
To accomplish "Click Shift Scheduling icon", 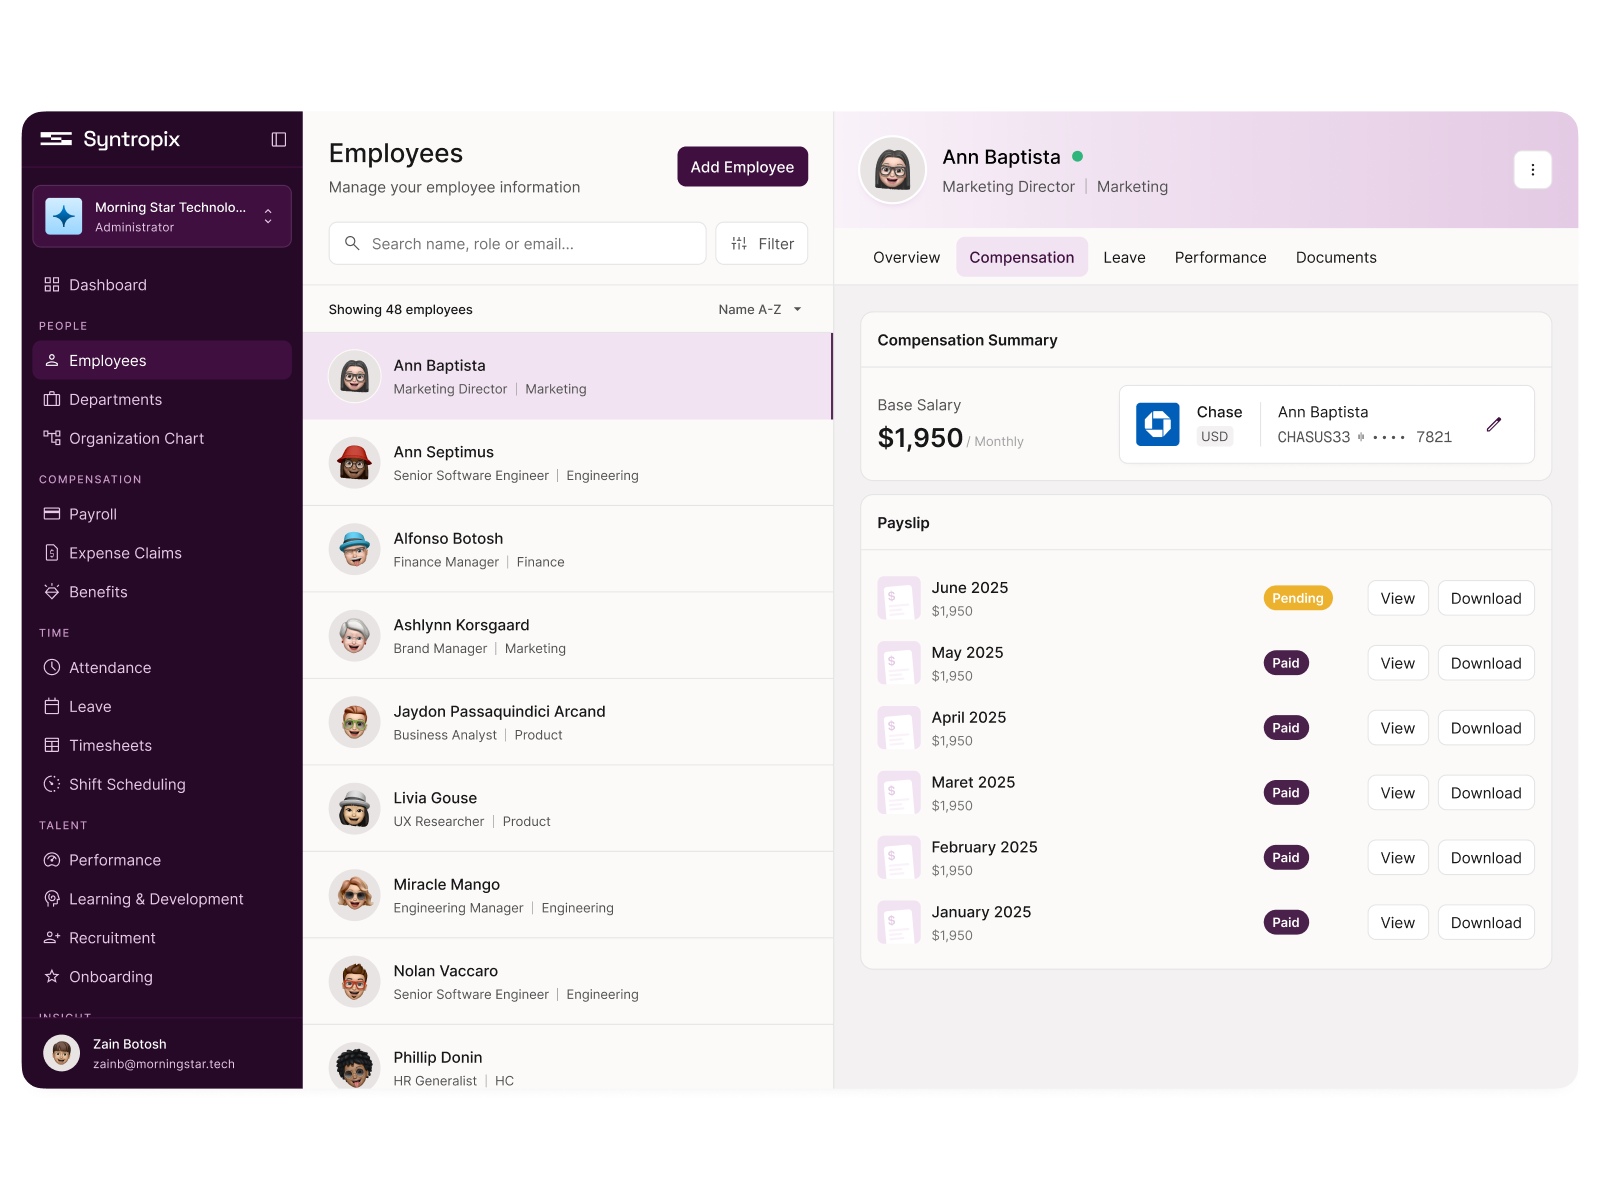I will pos(52,784).
